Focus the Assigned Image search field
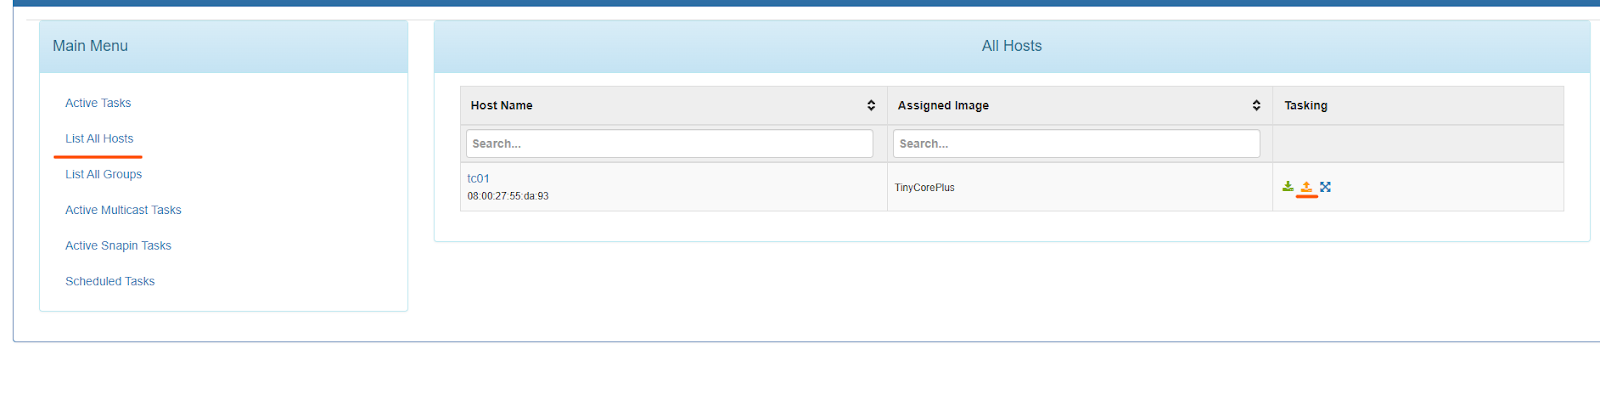 pos(1076,144)
